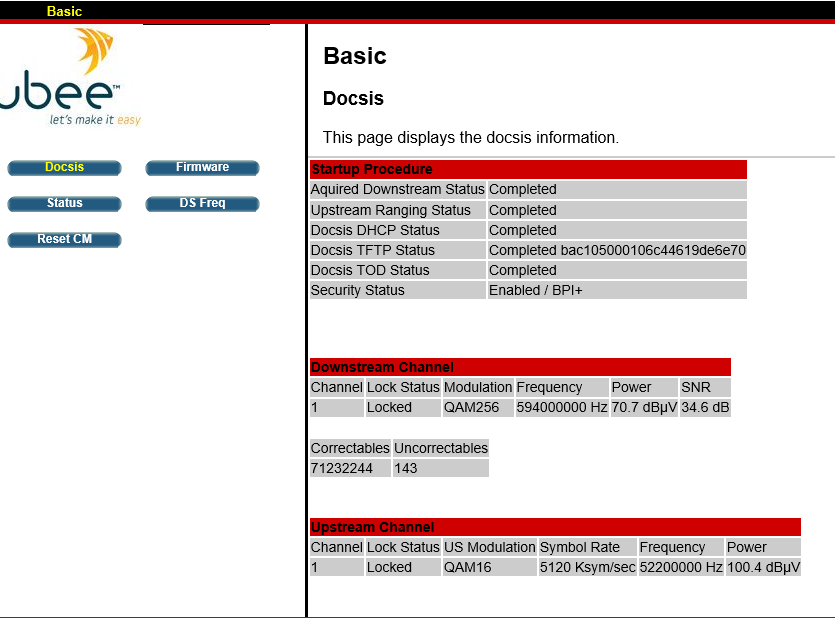This screenshot has height=619, width=840.
Task: Select TFTP value 'Completed bac105000106c44619de6e70'
Action: 617,250
